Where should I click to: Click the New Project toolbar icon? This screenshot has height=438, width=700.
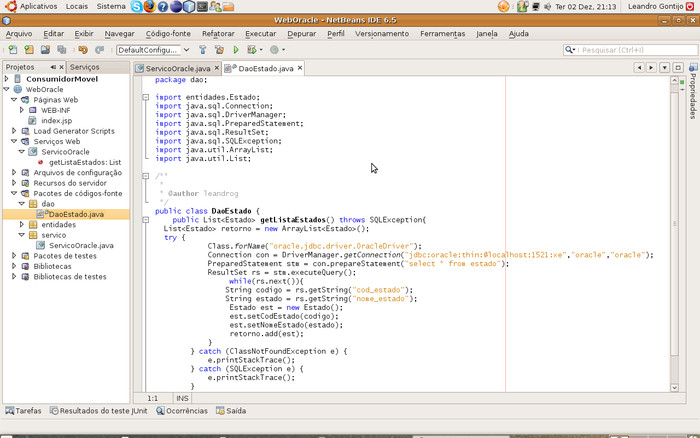pyautogui.click(x=29, y=50)
